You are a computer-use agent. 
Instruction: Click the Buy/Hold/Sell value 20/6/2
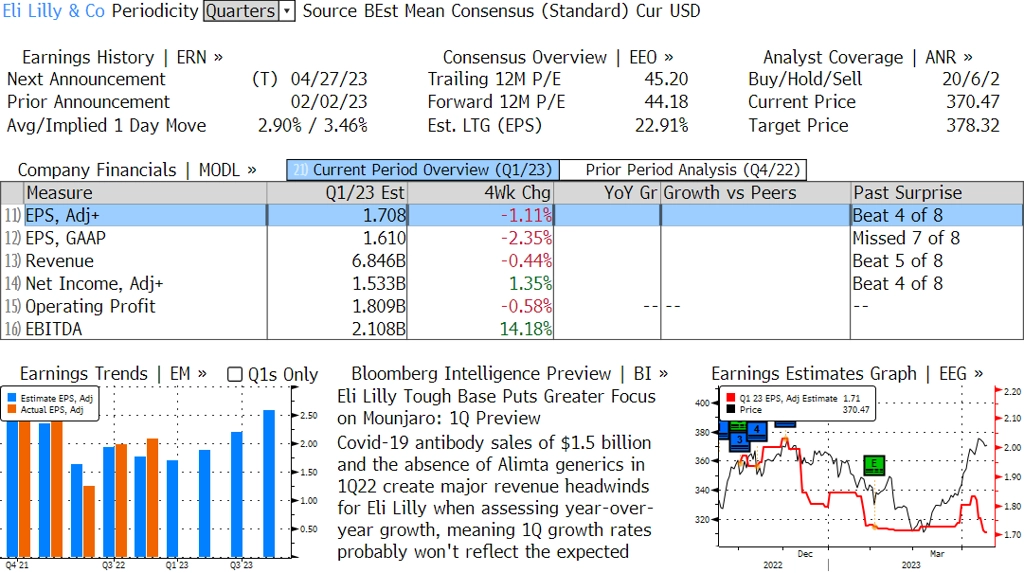coord(970,79)
